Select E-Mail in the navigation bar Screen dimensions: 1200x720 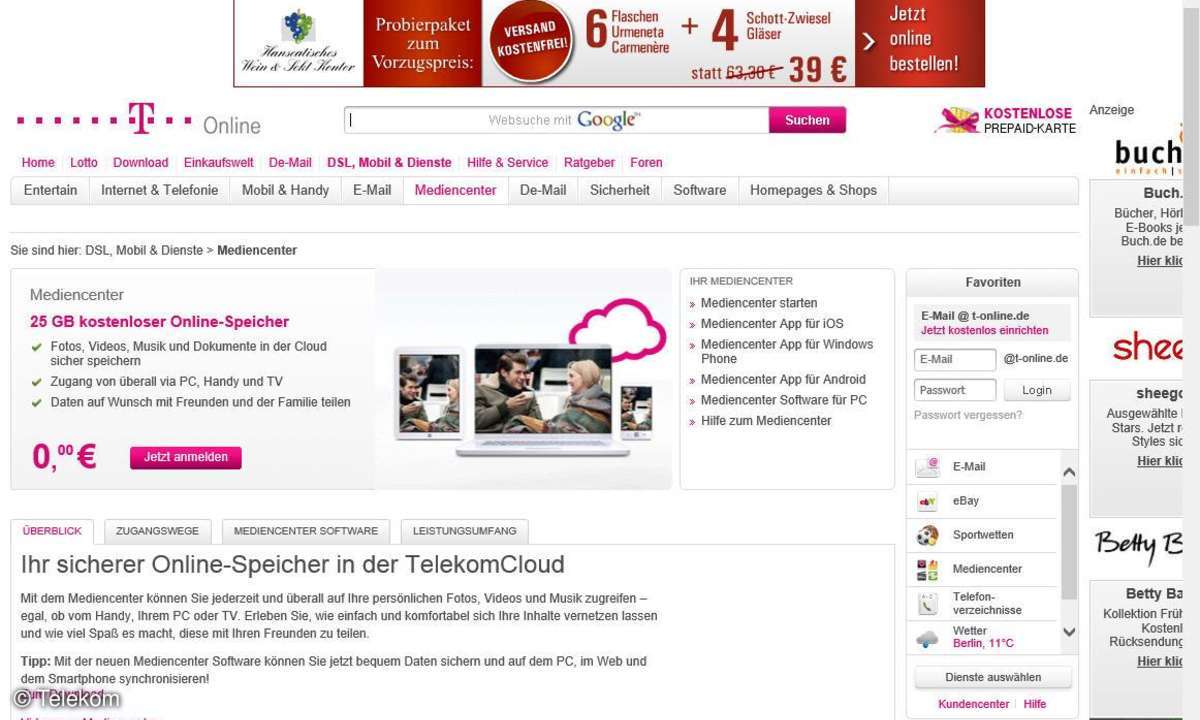[x=372, y=190]
